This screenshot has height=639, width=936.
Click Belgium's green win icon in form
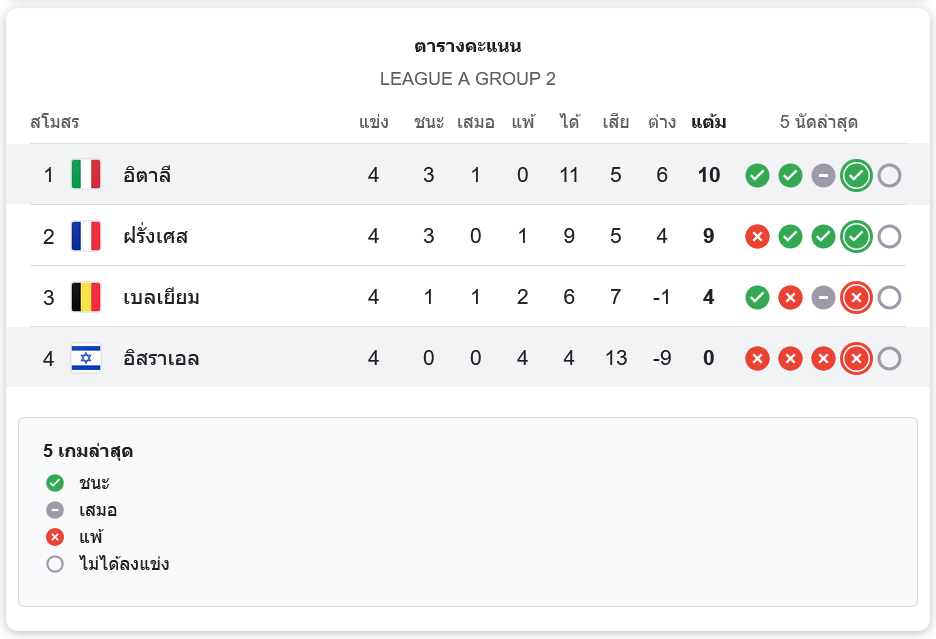coord(758,298)
